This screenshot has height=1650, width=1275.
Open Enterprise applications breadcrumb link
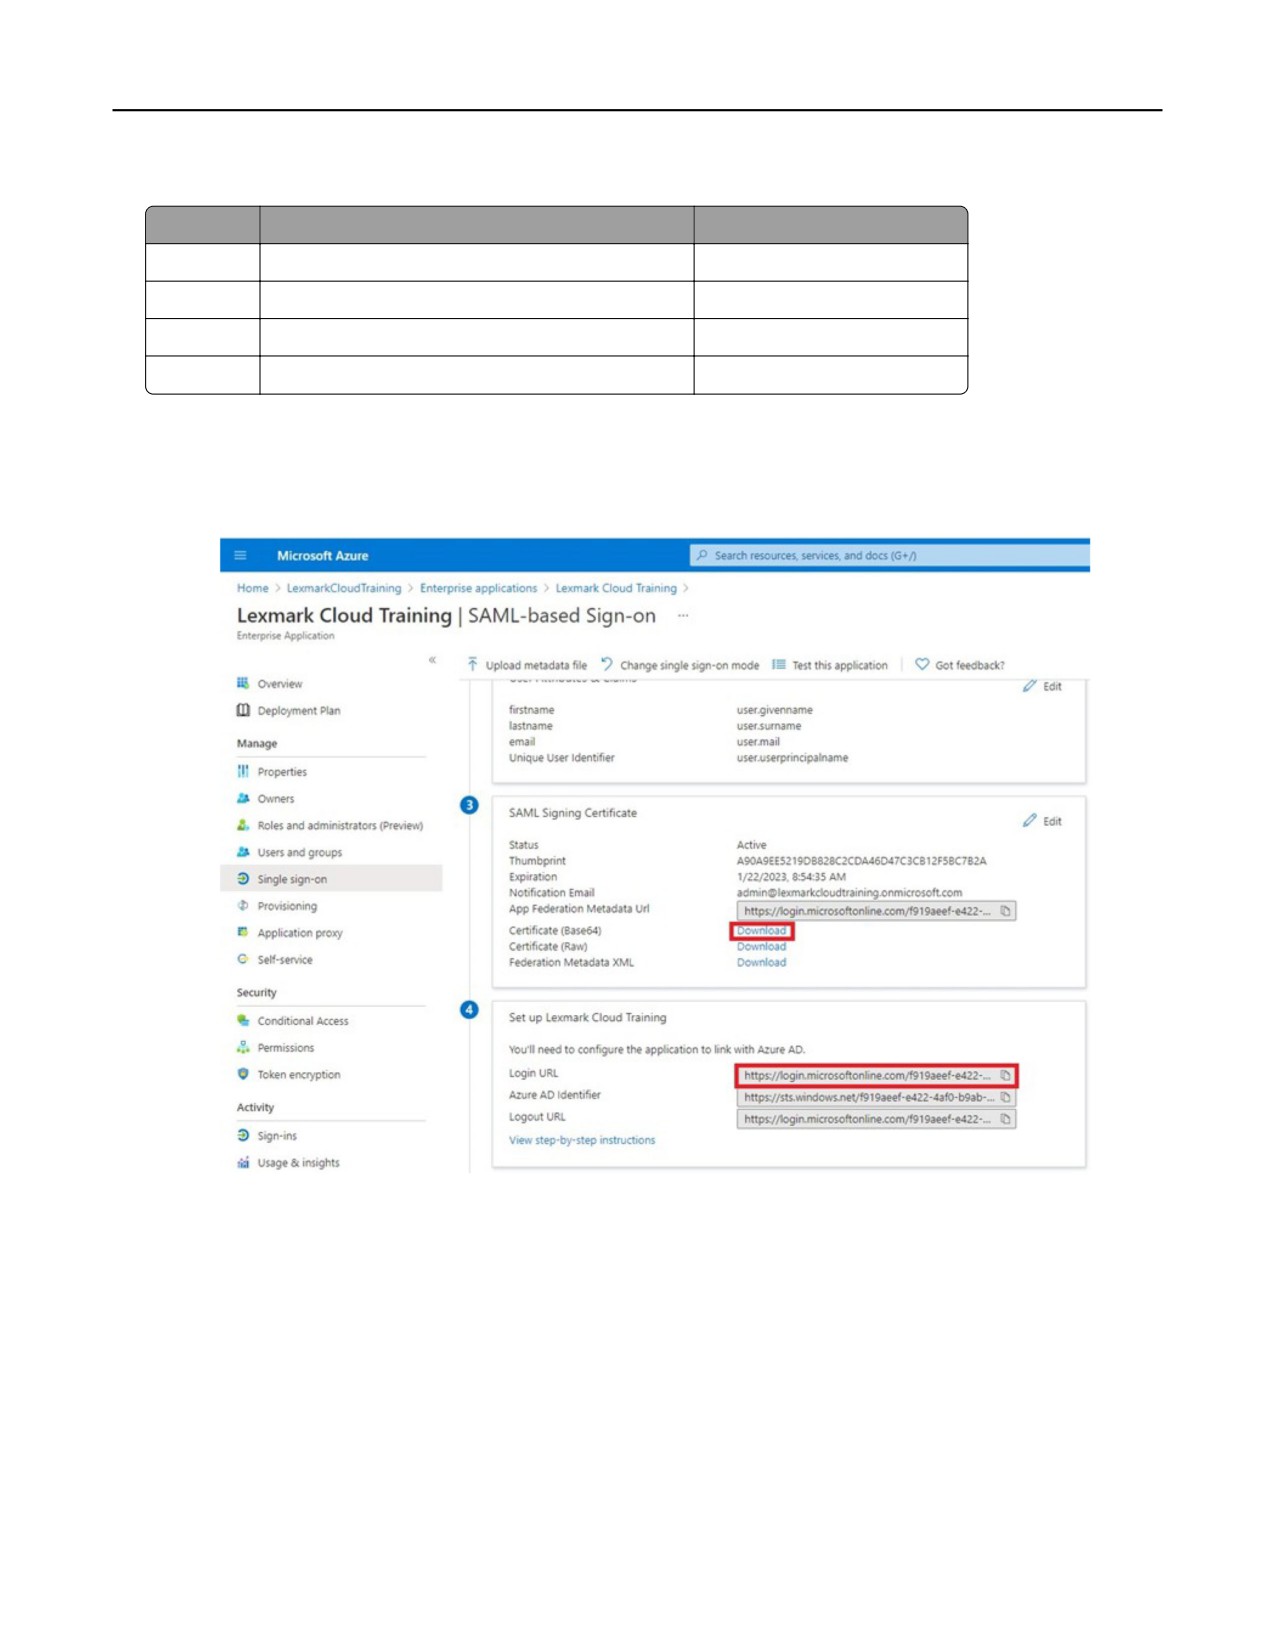coord(478,588)
